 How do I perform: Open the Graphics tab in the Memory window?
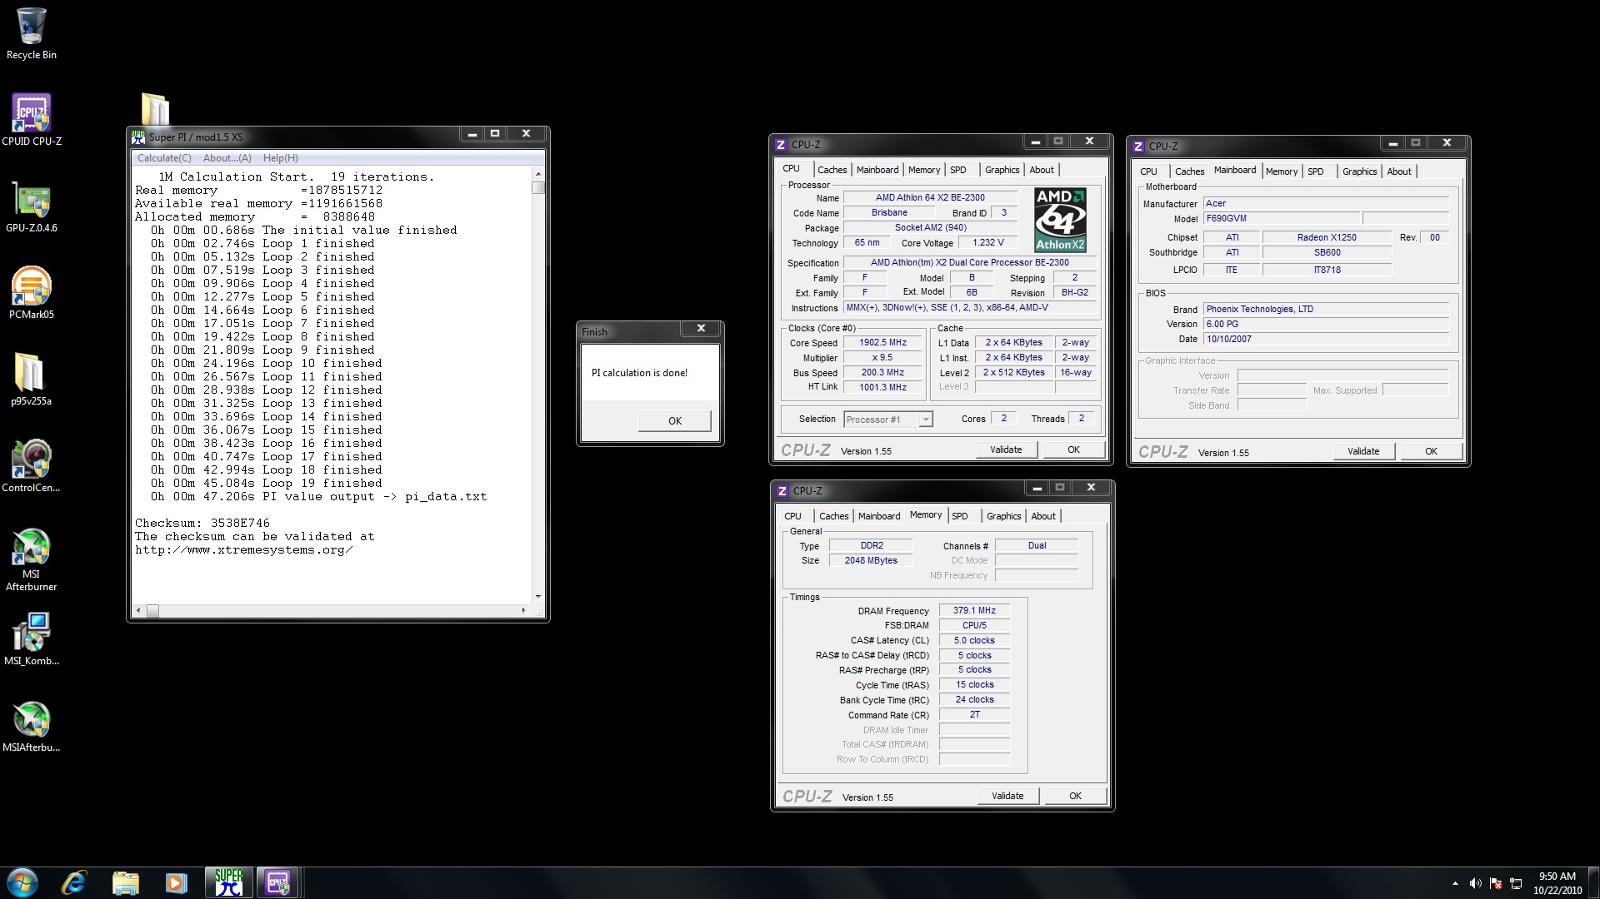[x=1004, y=516]
